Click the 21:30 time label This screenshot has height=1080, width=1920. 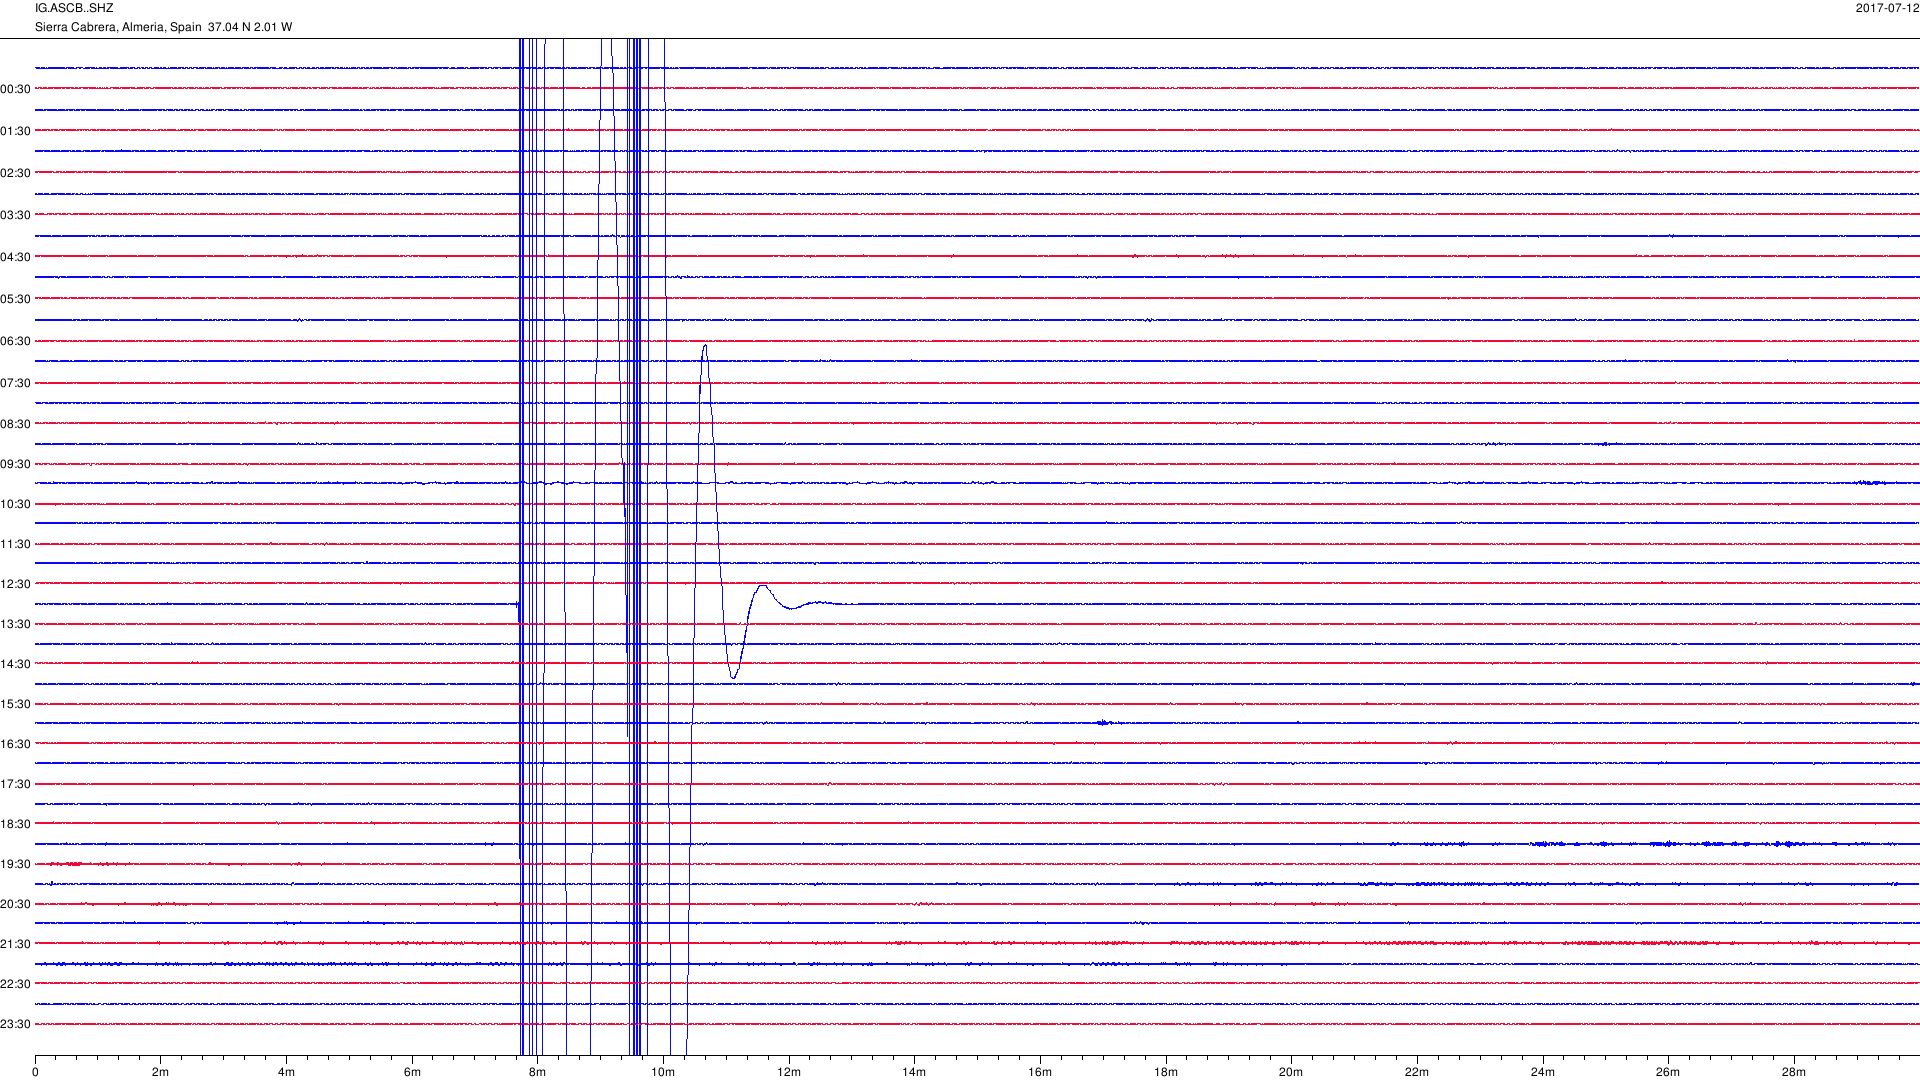[x=15, y=944]
